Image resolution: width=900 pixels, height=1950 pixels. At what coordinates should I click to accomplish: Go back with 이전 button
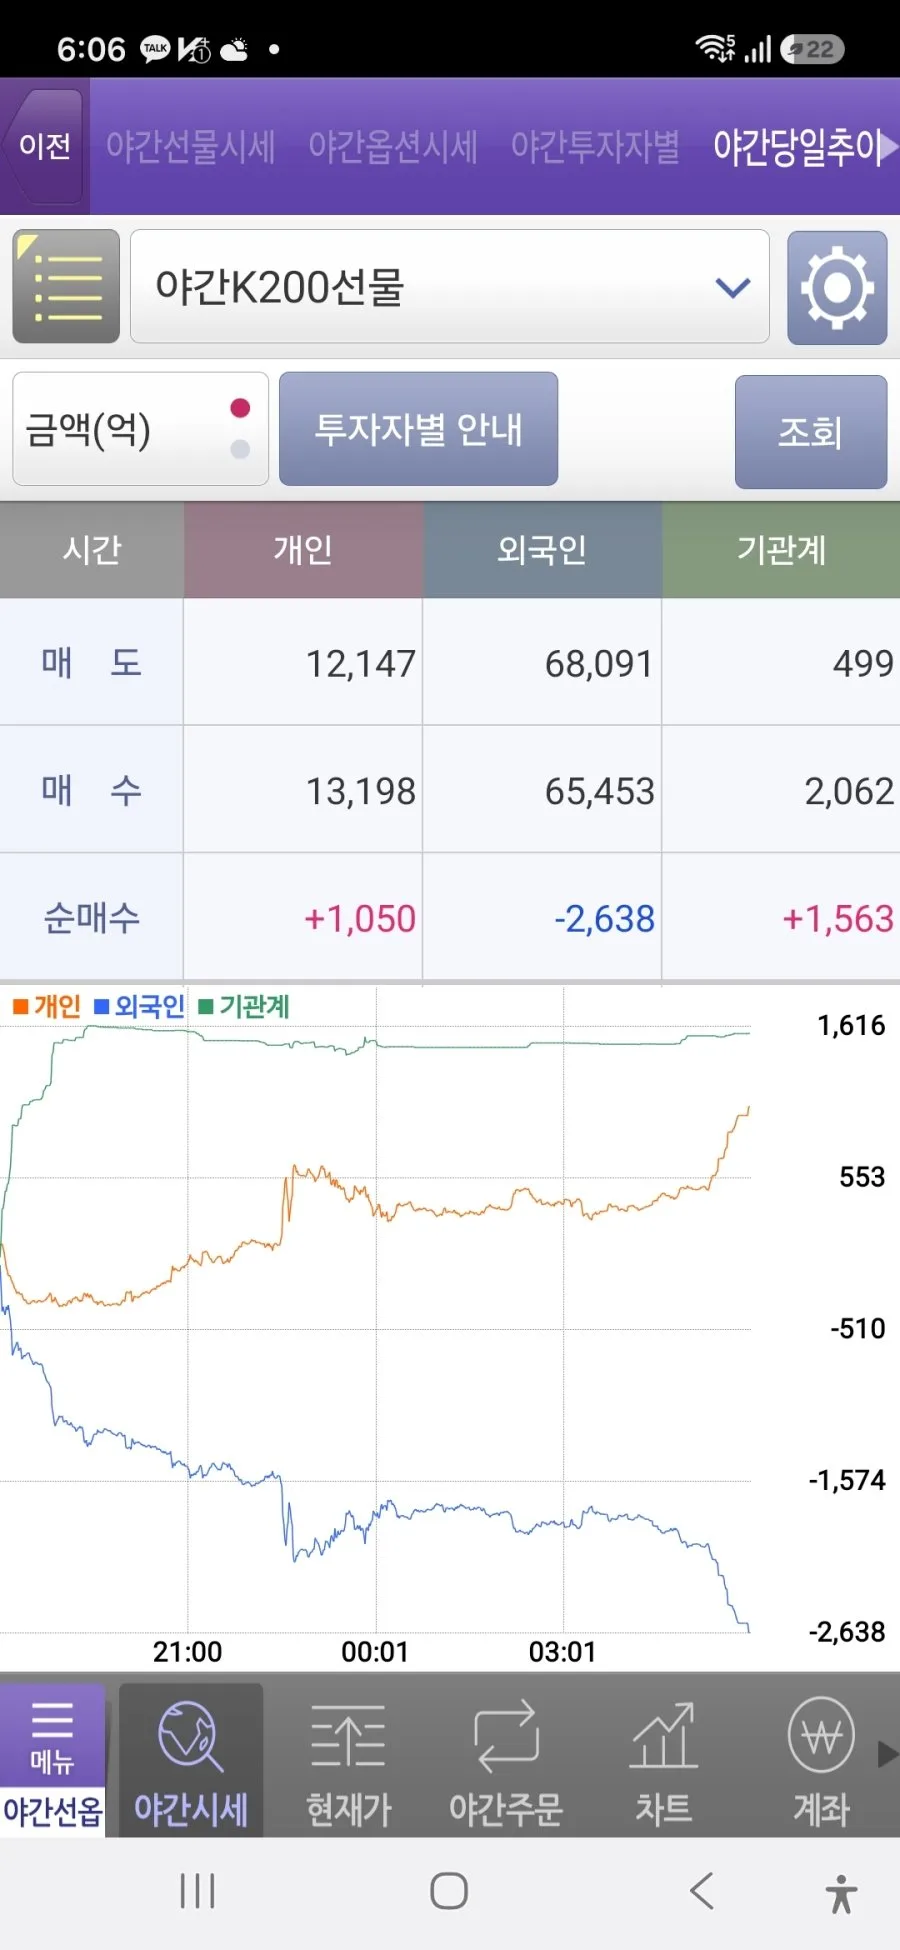point(45,146)
